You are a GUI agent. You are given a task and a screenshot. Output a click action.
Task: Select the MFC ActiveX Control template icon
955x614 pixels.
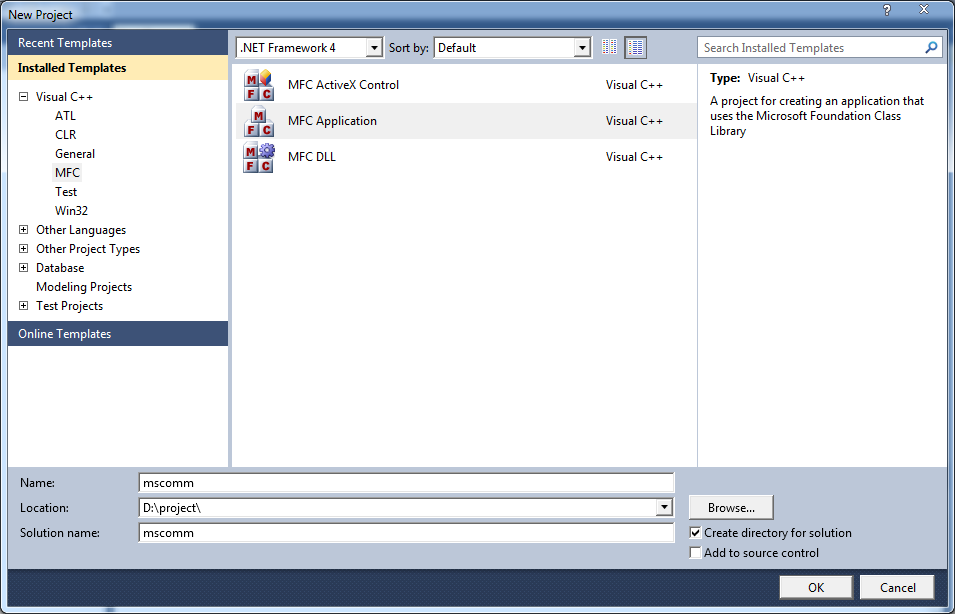[259, 85]
